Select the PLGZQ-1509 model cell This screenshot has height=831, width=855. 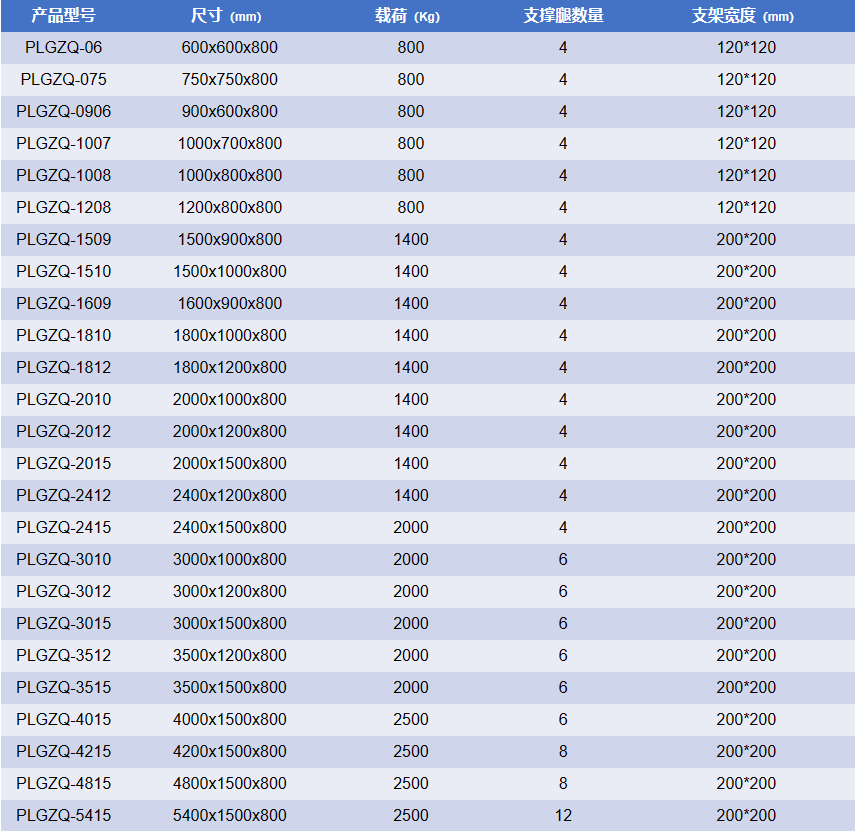click(63, 239)
